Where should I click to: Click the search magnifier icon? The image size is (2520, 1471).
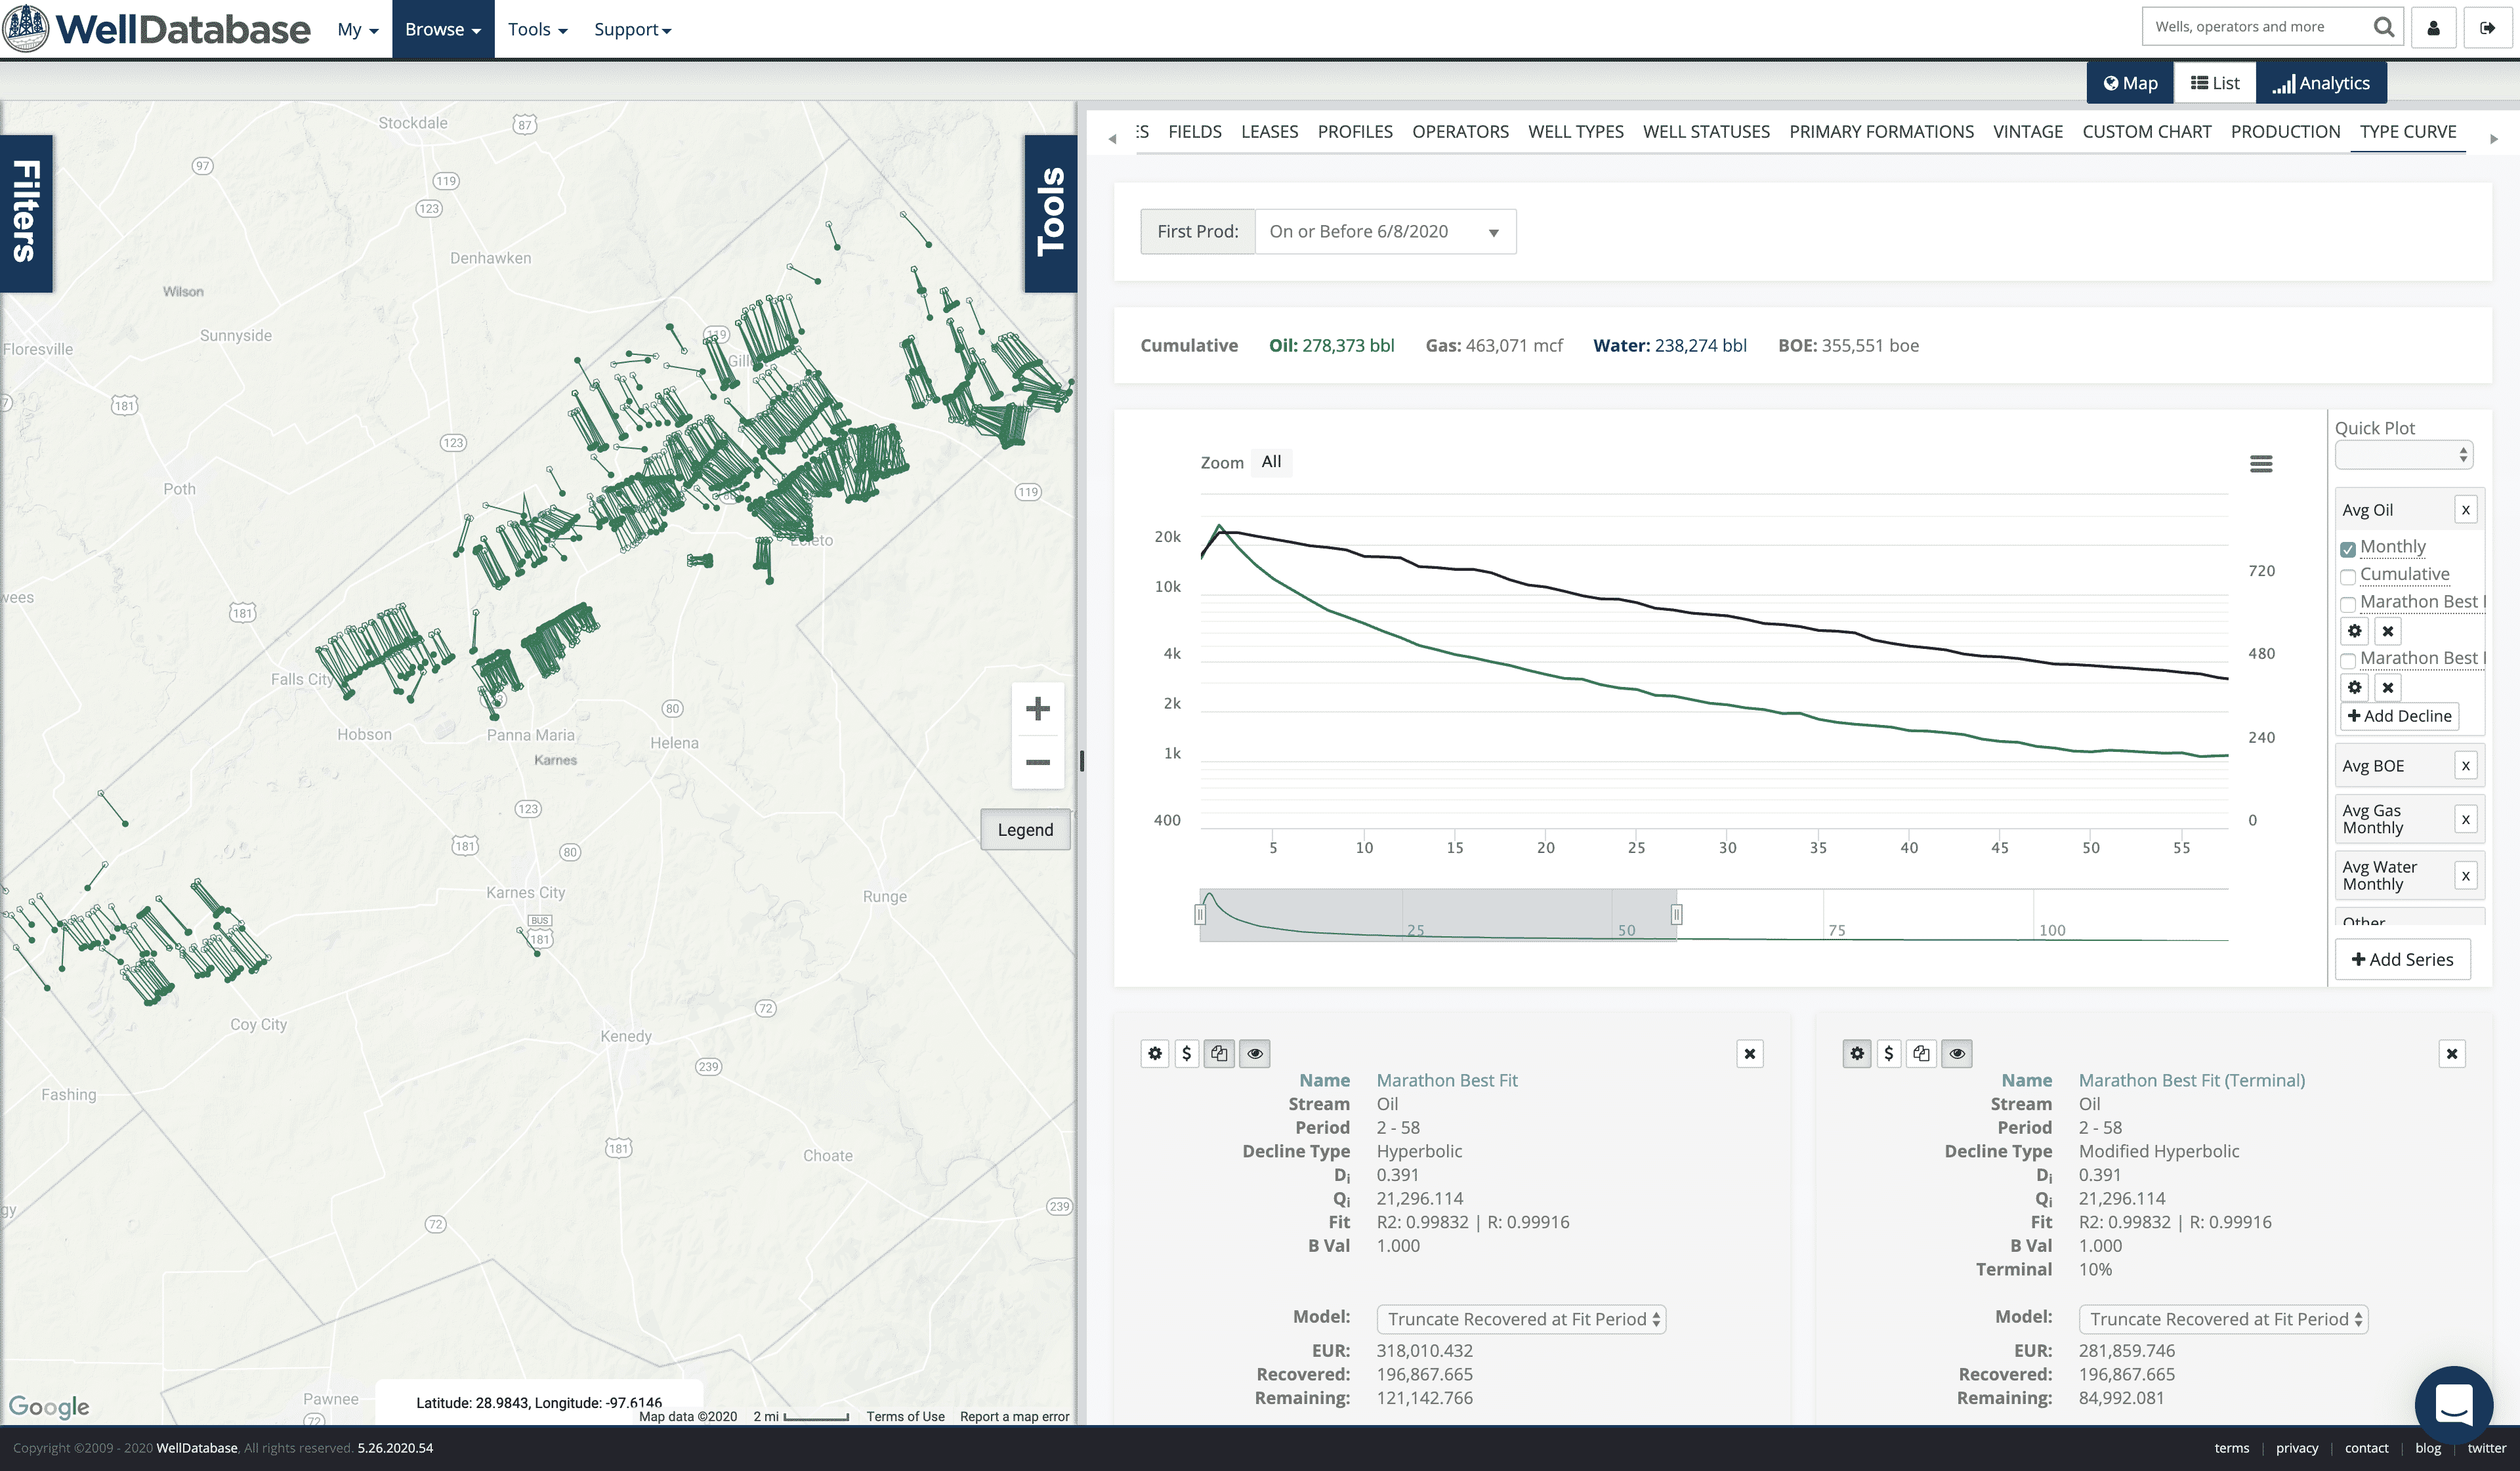pos(2383,27)
